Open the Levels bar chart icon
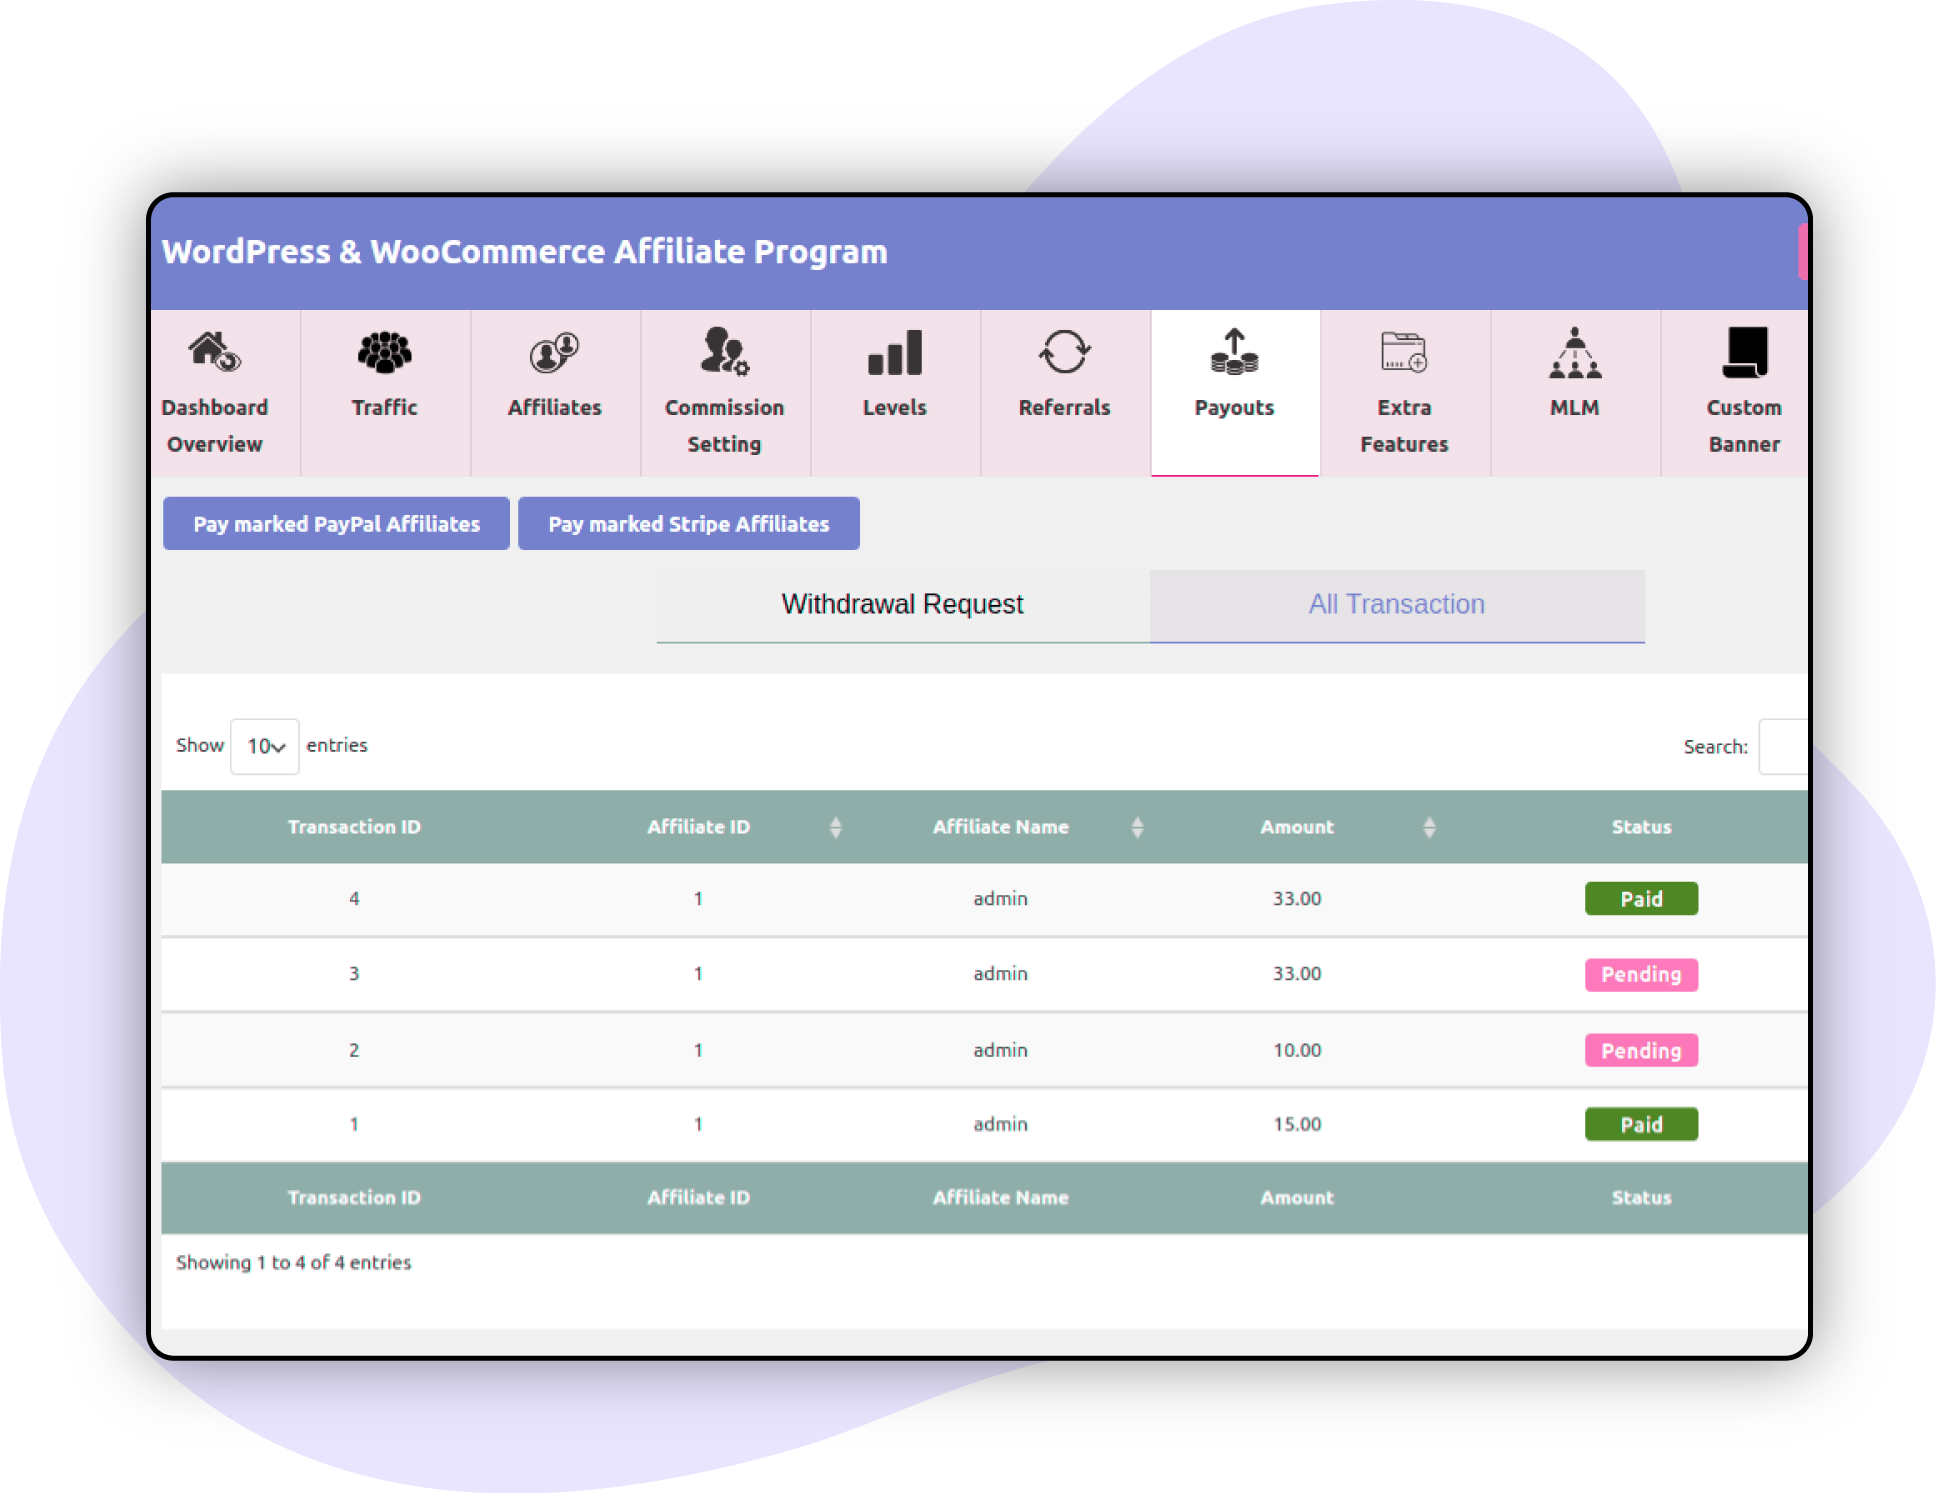The image size is (1936, 1493). pos(895,352)
